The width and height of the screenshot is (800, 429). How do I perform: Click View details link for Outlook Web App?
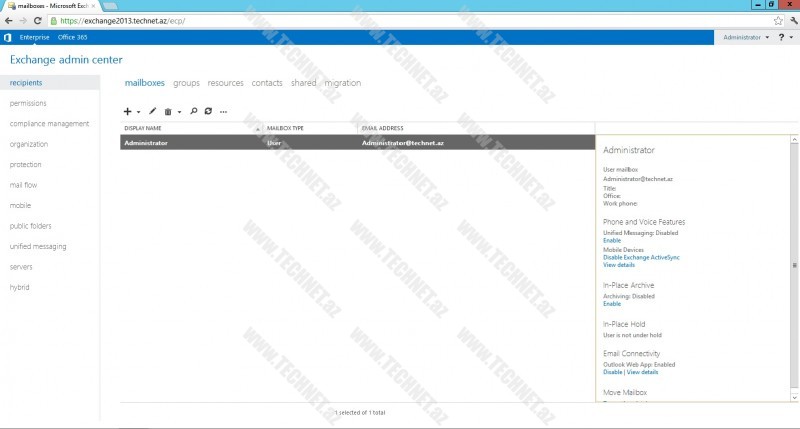642,372
